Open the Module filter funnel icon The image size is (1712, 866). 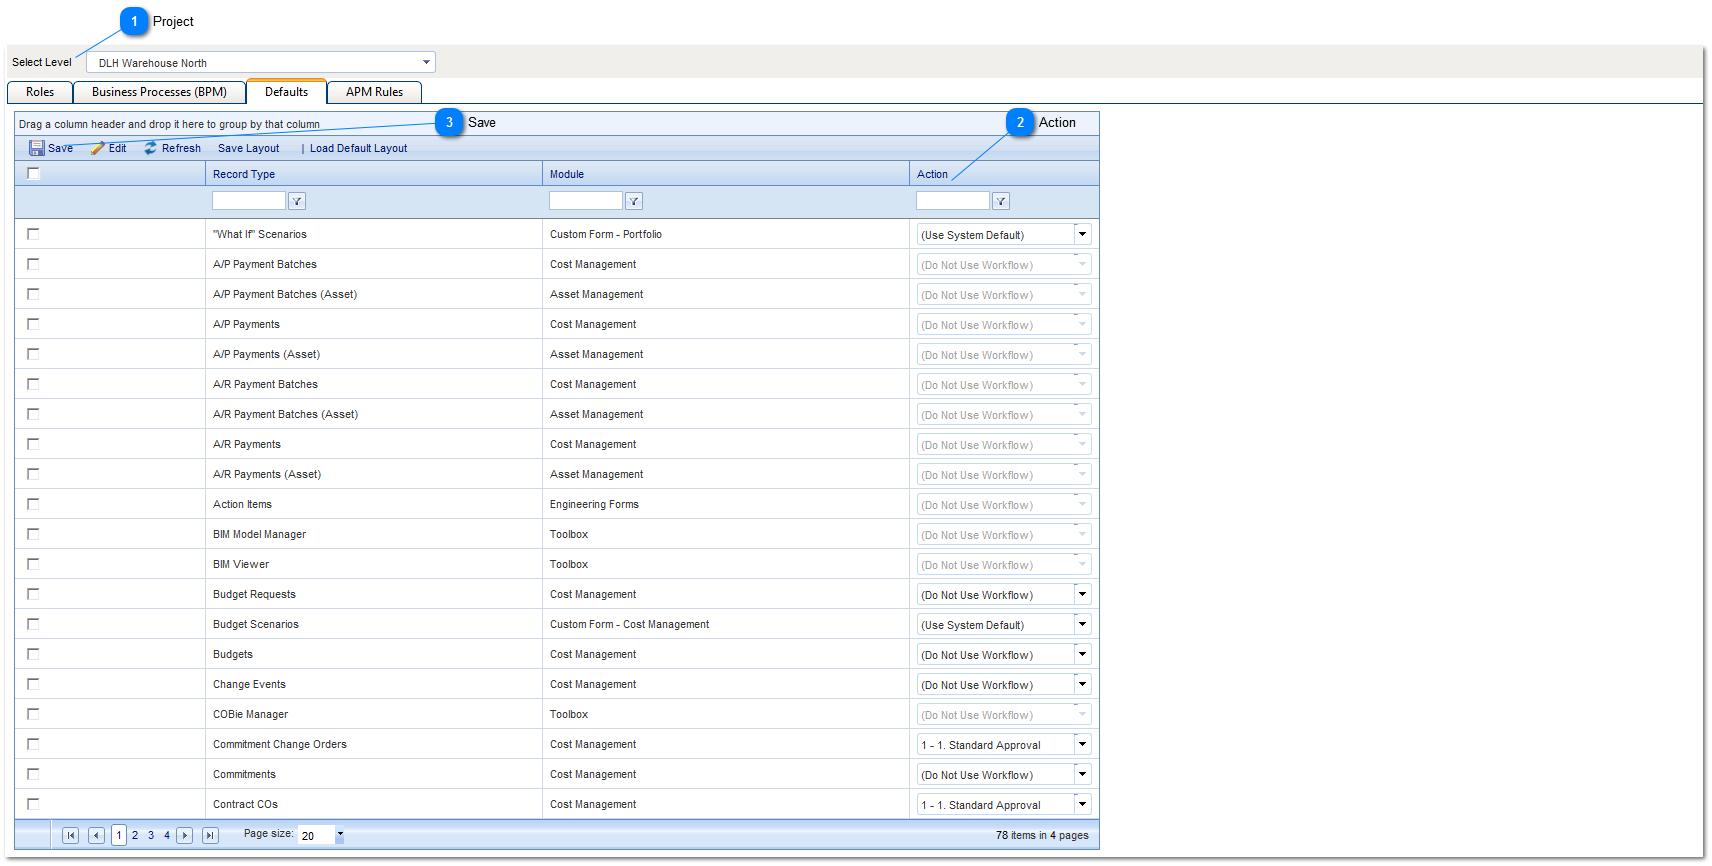coord(634,201)
